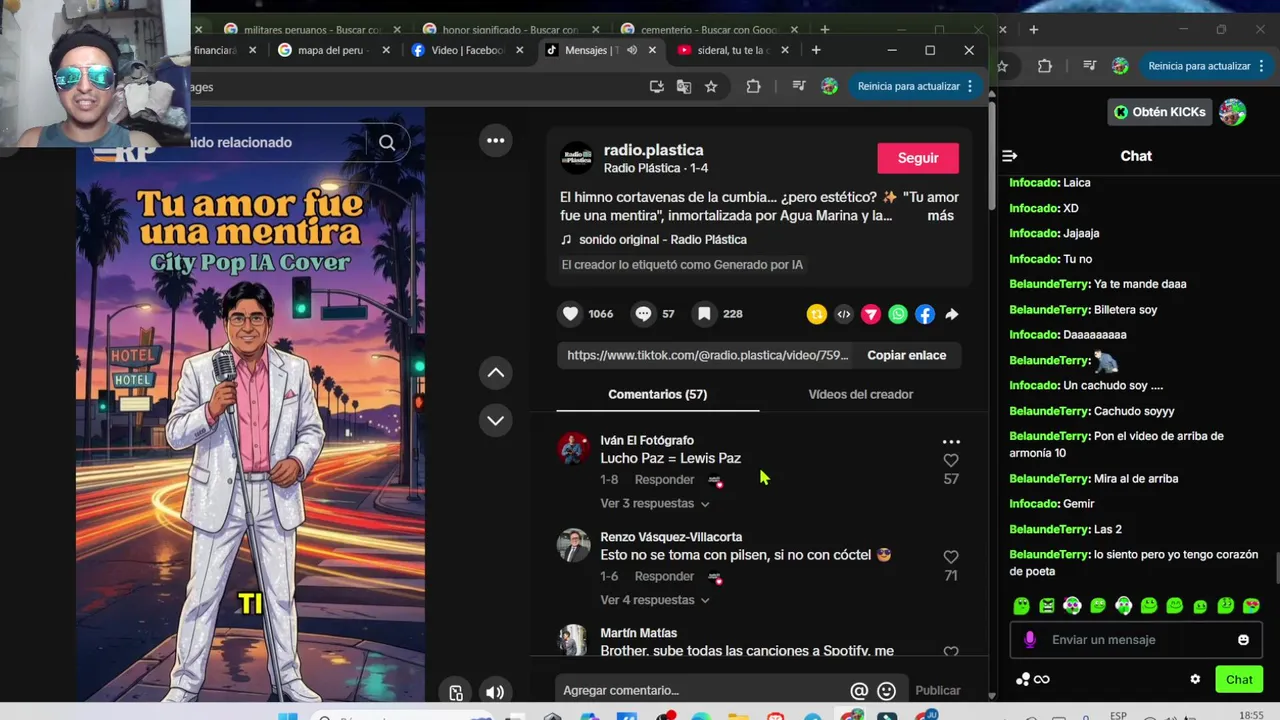Reply to Renzo Vásquez-Villacorta's comment
Image resolution: width=1280 pixels, height=720 pixels.
pyautogui.click(x=664, y=576)
